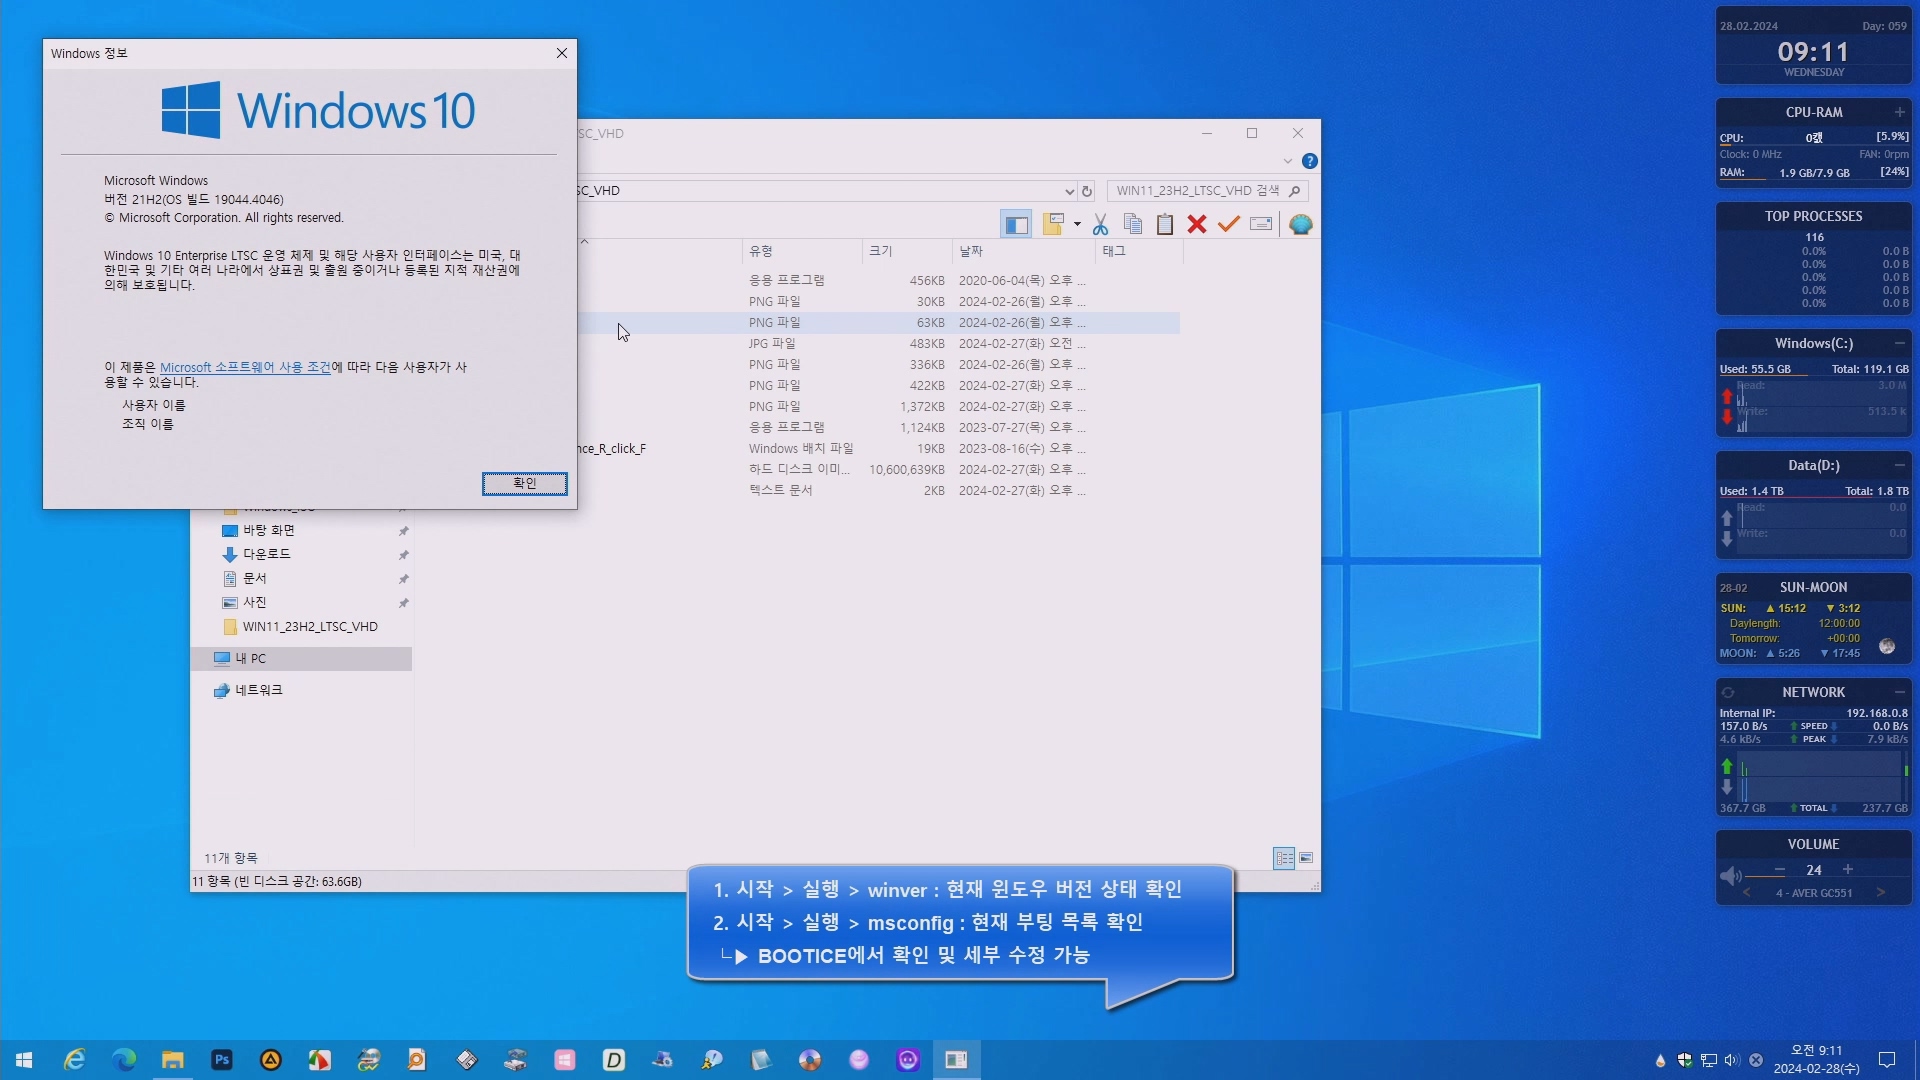Click the white D app taskbar icon
This screenshot has height=1080, width=1920.
(613, 1060)
